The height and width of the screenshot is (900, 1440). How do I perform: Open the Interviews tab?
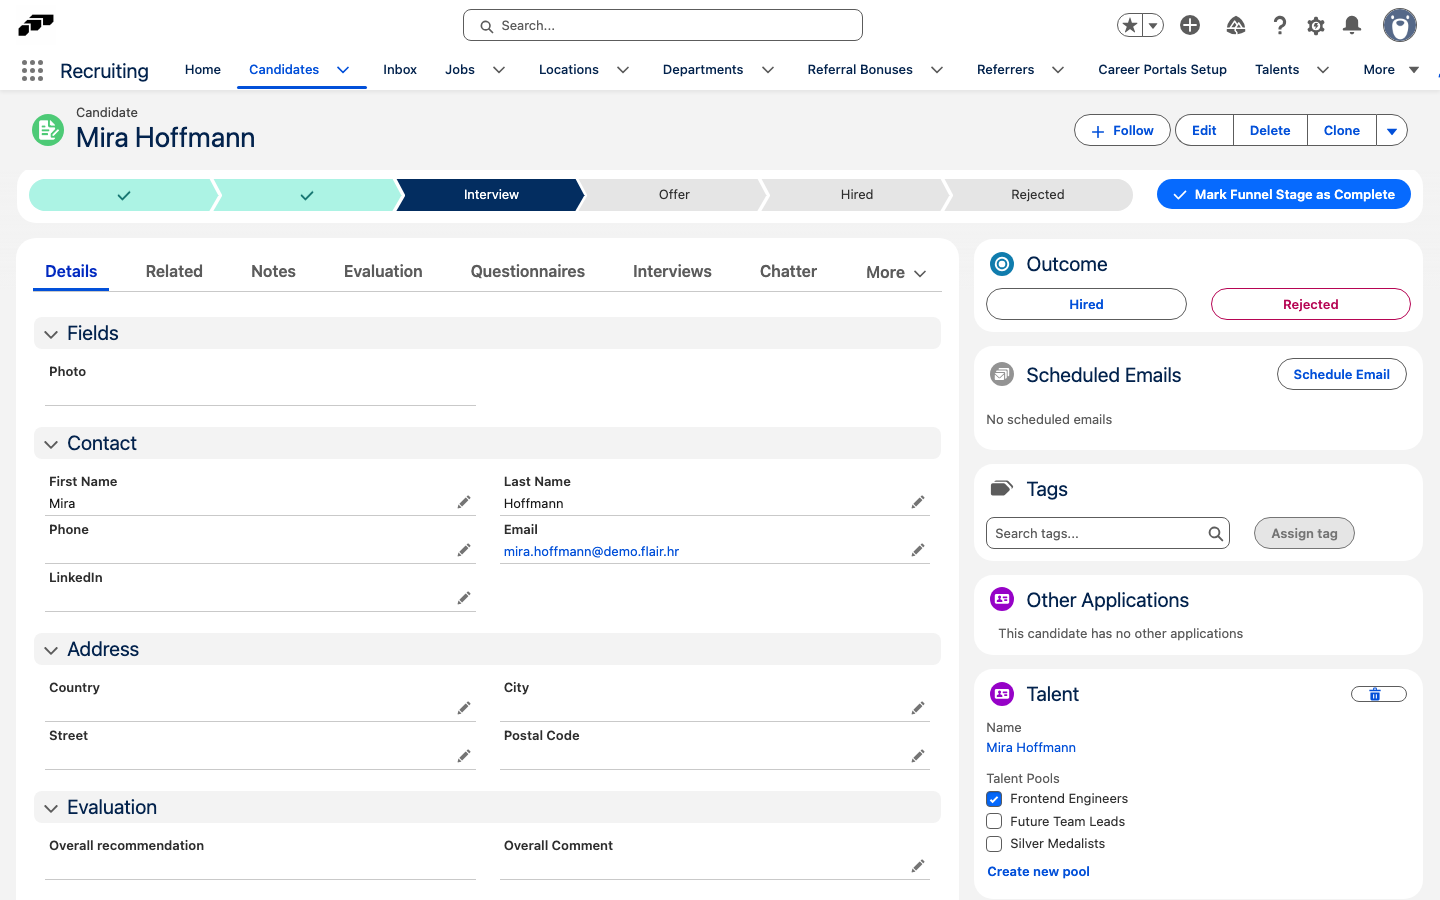(672, 272)
